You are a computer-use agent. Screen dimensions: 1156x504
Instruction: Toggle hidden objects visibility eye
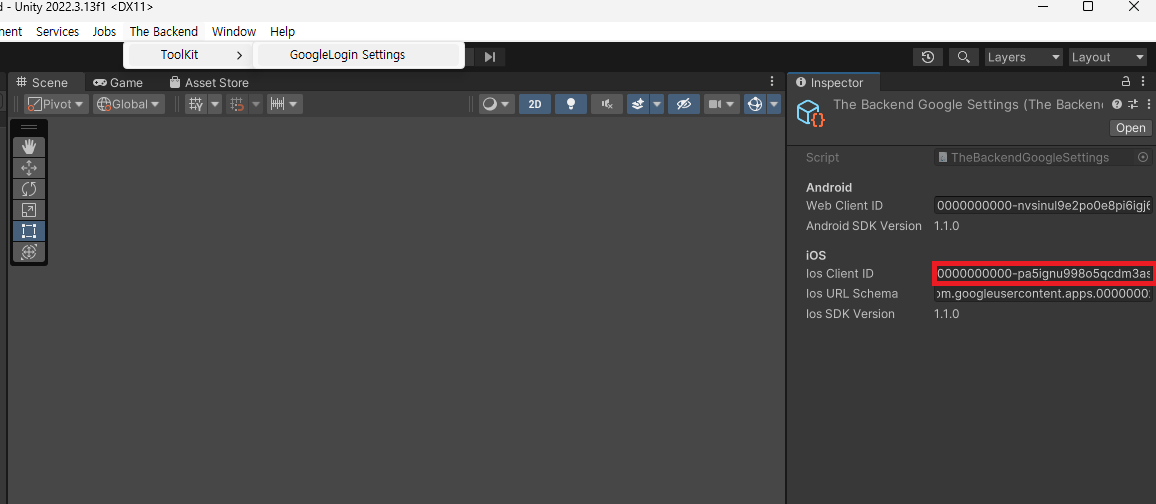(x=683, y=105)
